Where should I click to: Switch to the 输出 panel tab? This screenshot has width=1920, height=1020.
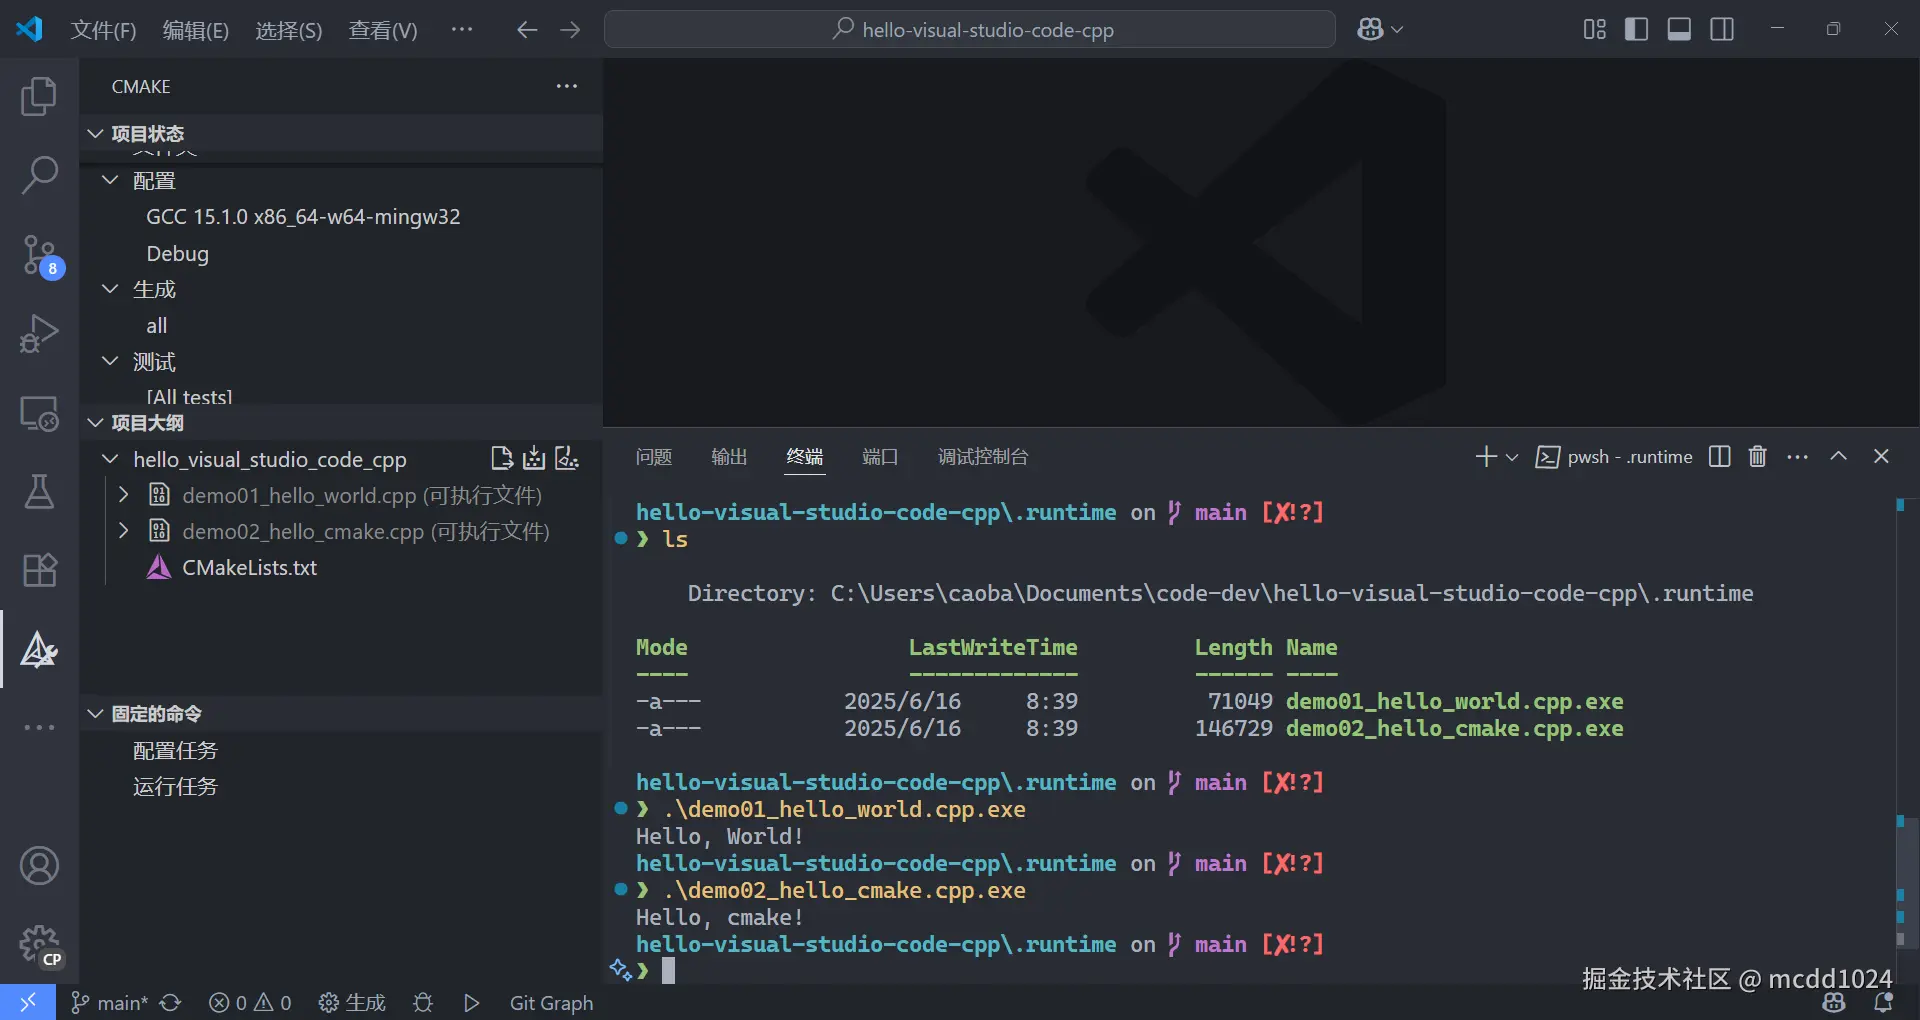point(729,457)
